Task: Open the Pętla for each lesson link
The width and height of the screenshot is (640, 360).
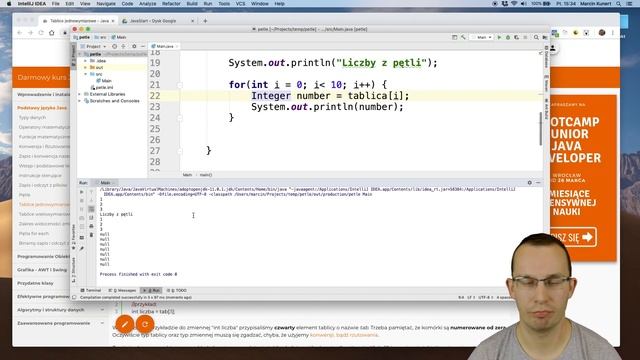Action: coord(34,233)
